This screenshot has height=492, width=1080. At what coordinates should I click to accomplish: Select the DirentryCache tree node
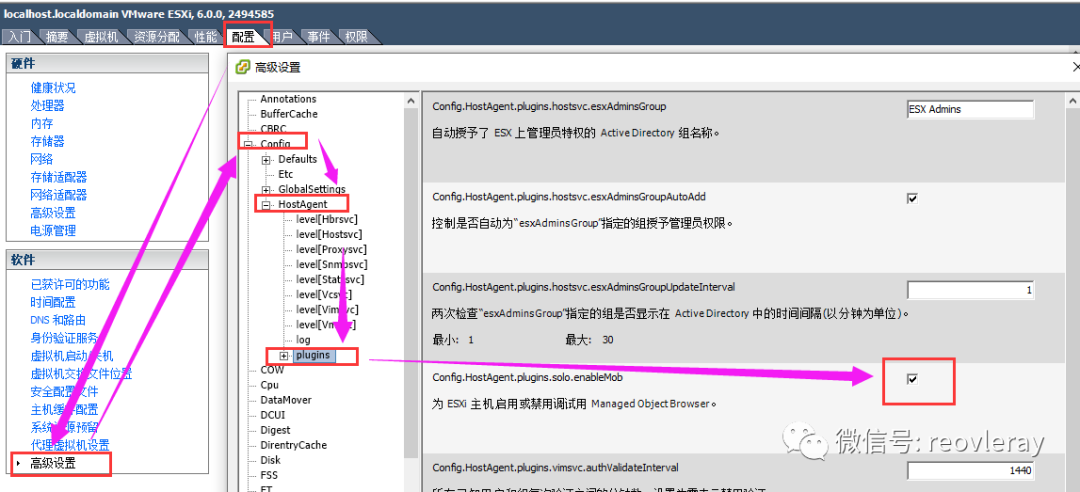point(293,445)
